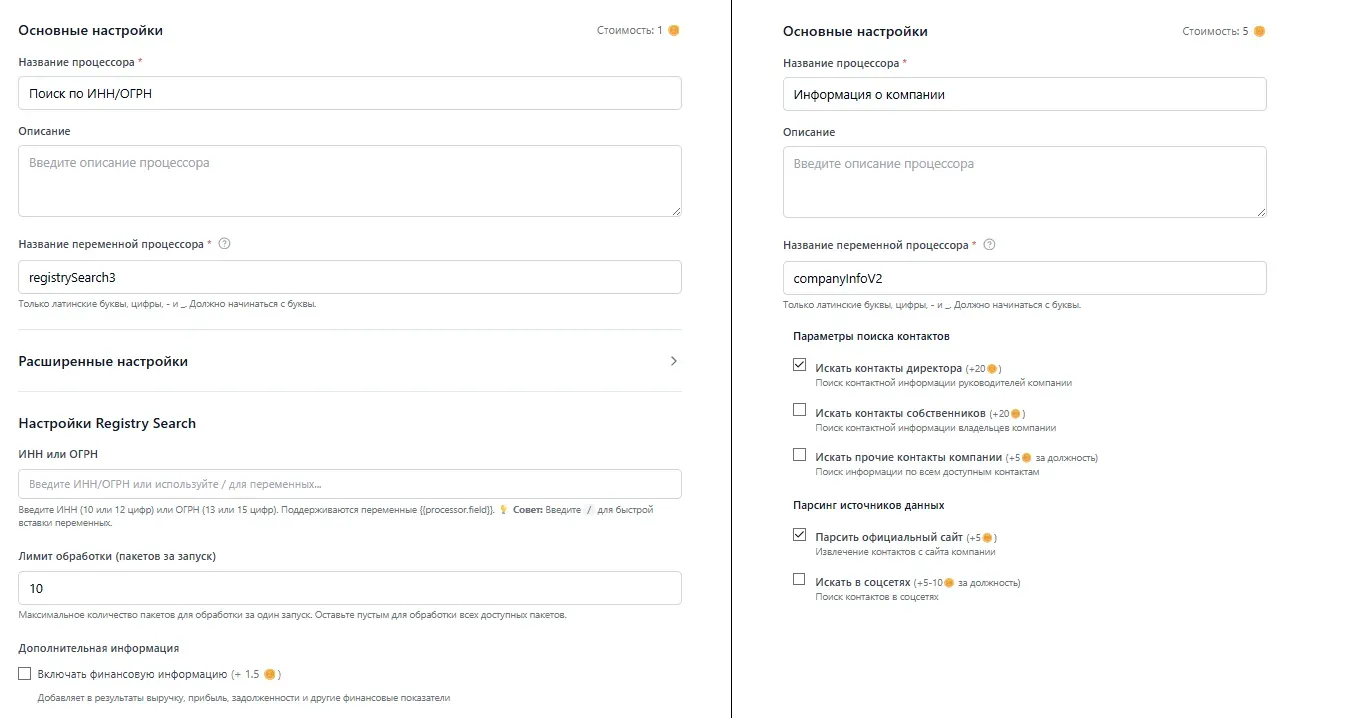Viewport: 1363px width, 718px height.
Task: Enable Искать в соцсетях checkbox
Action: 799,579
